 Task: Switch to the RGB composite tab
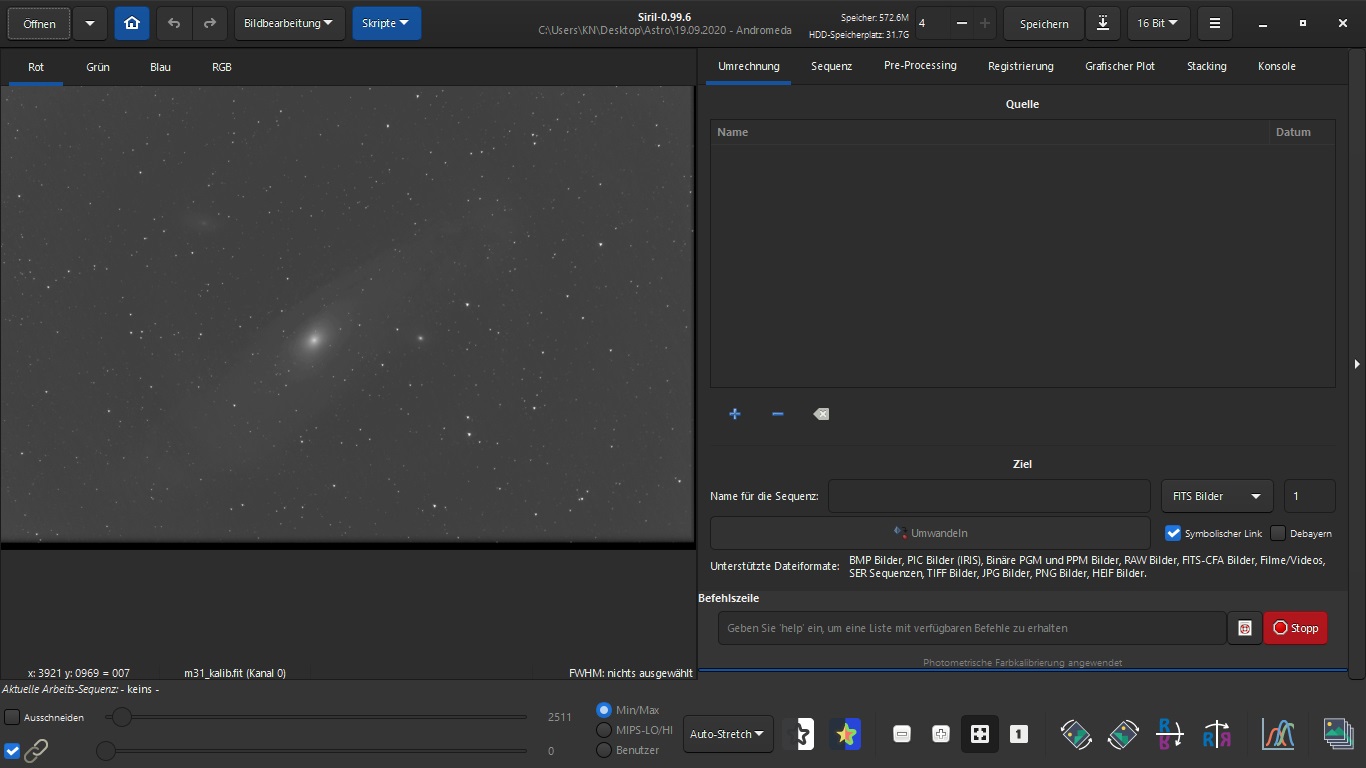[x=222, y=67]
